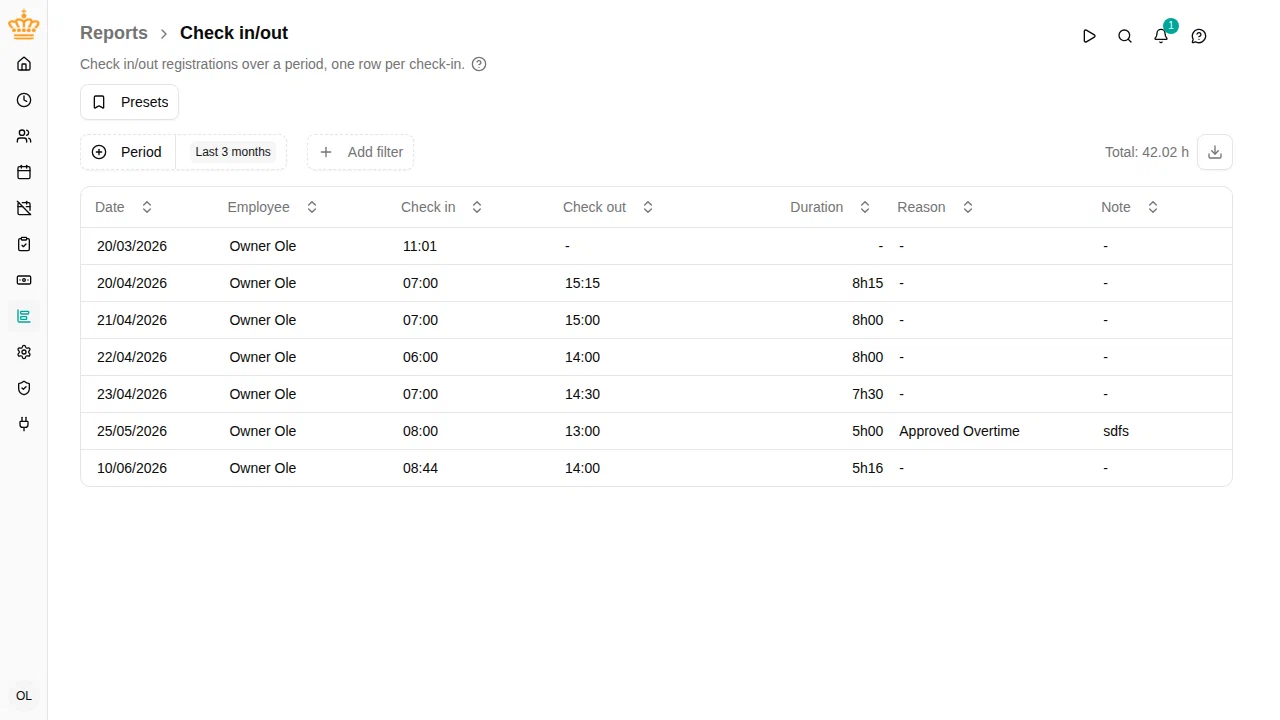The image size is (1280, 720).
Task: Sort by the Date column arrows
Action: pyautogui.click(x=147, y=207)
